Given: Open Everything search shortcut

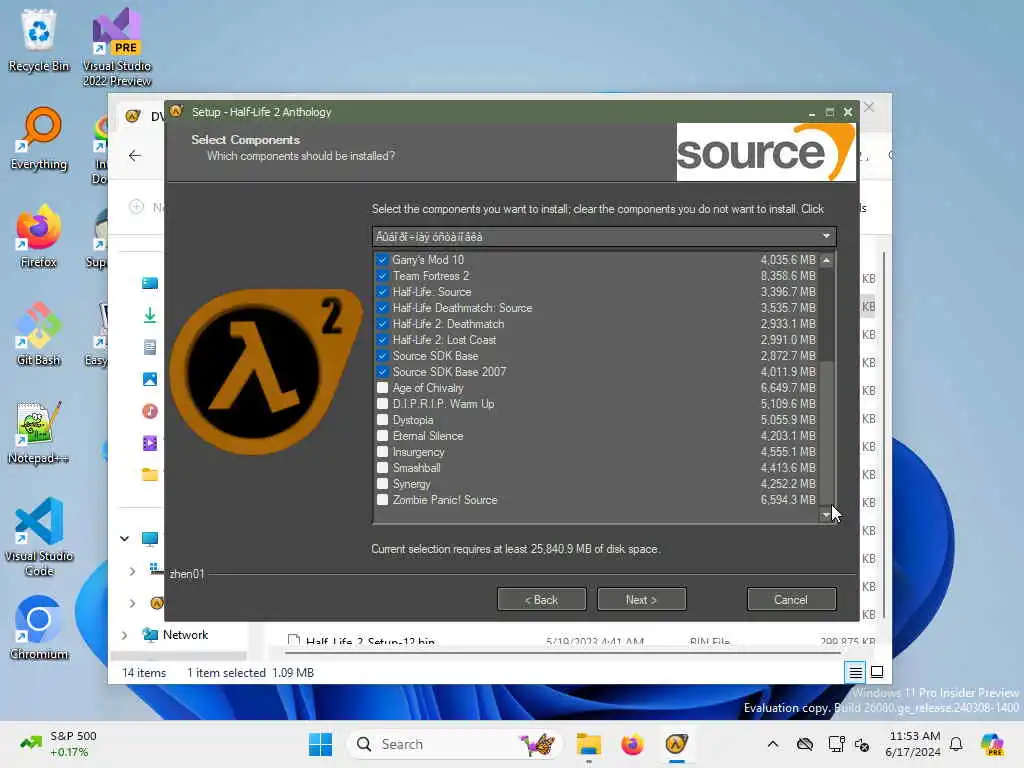Looking at the screenshot, I should click(39, 138).
